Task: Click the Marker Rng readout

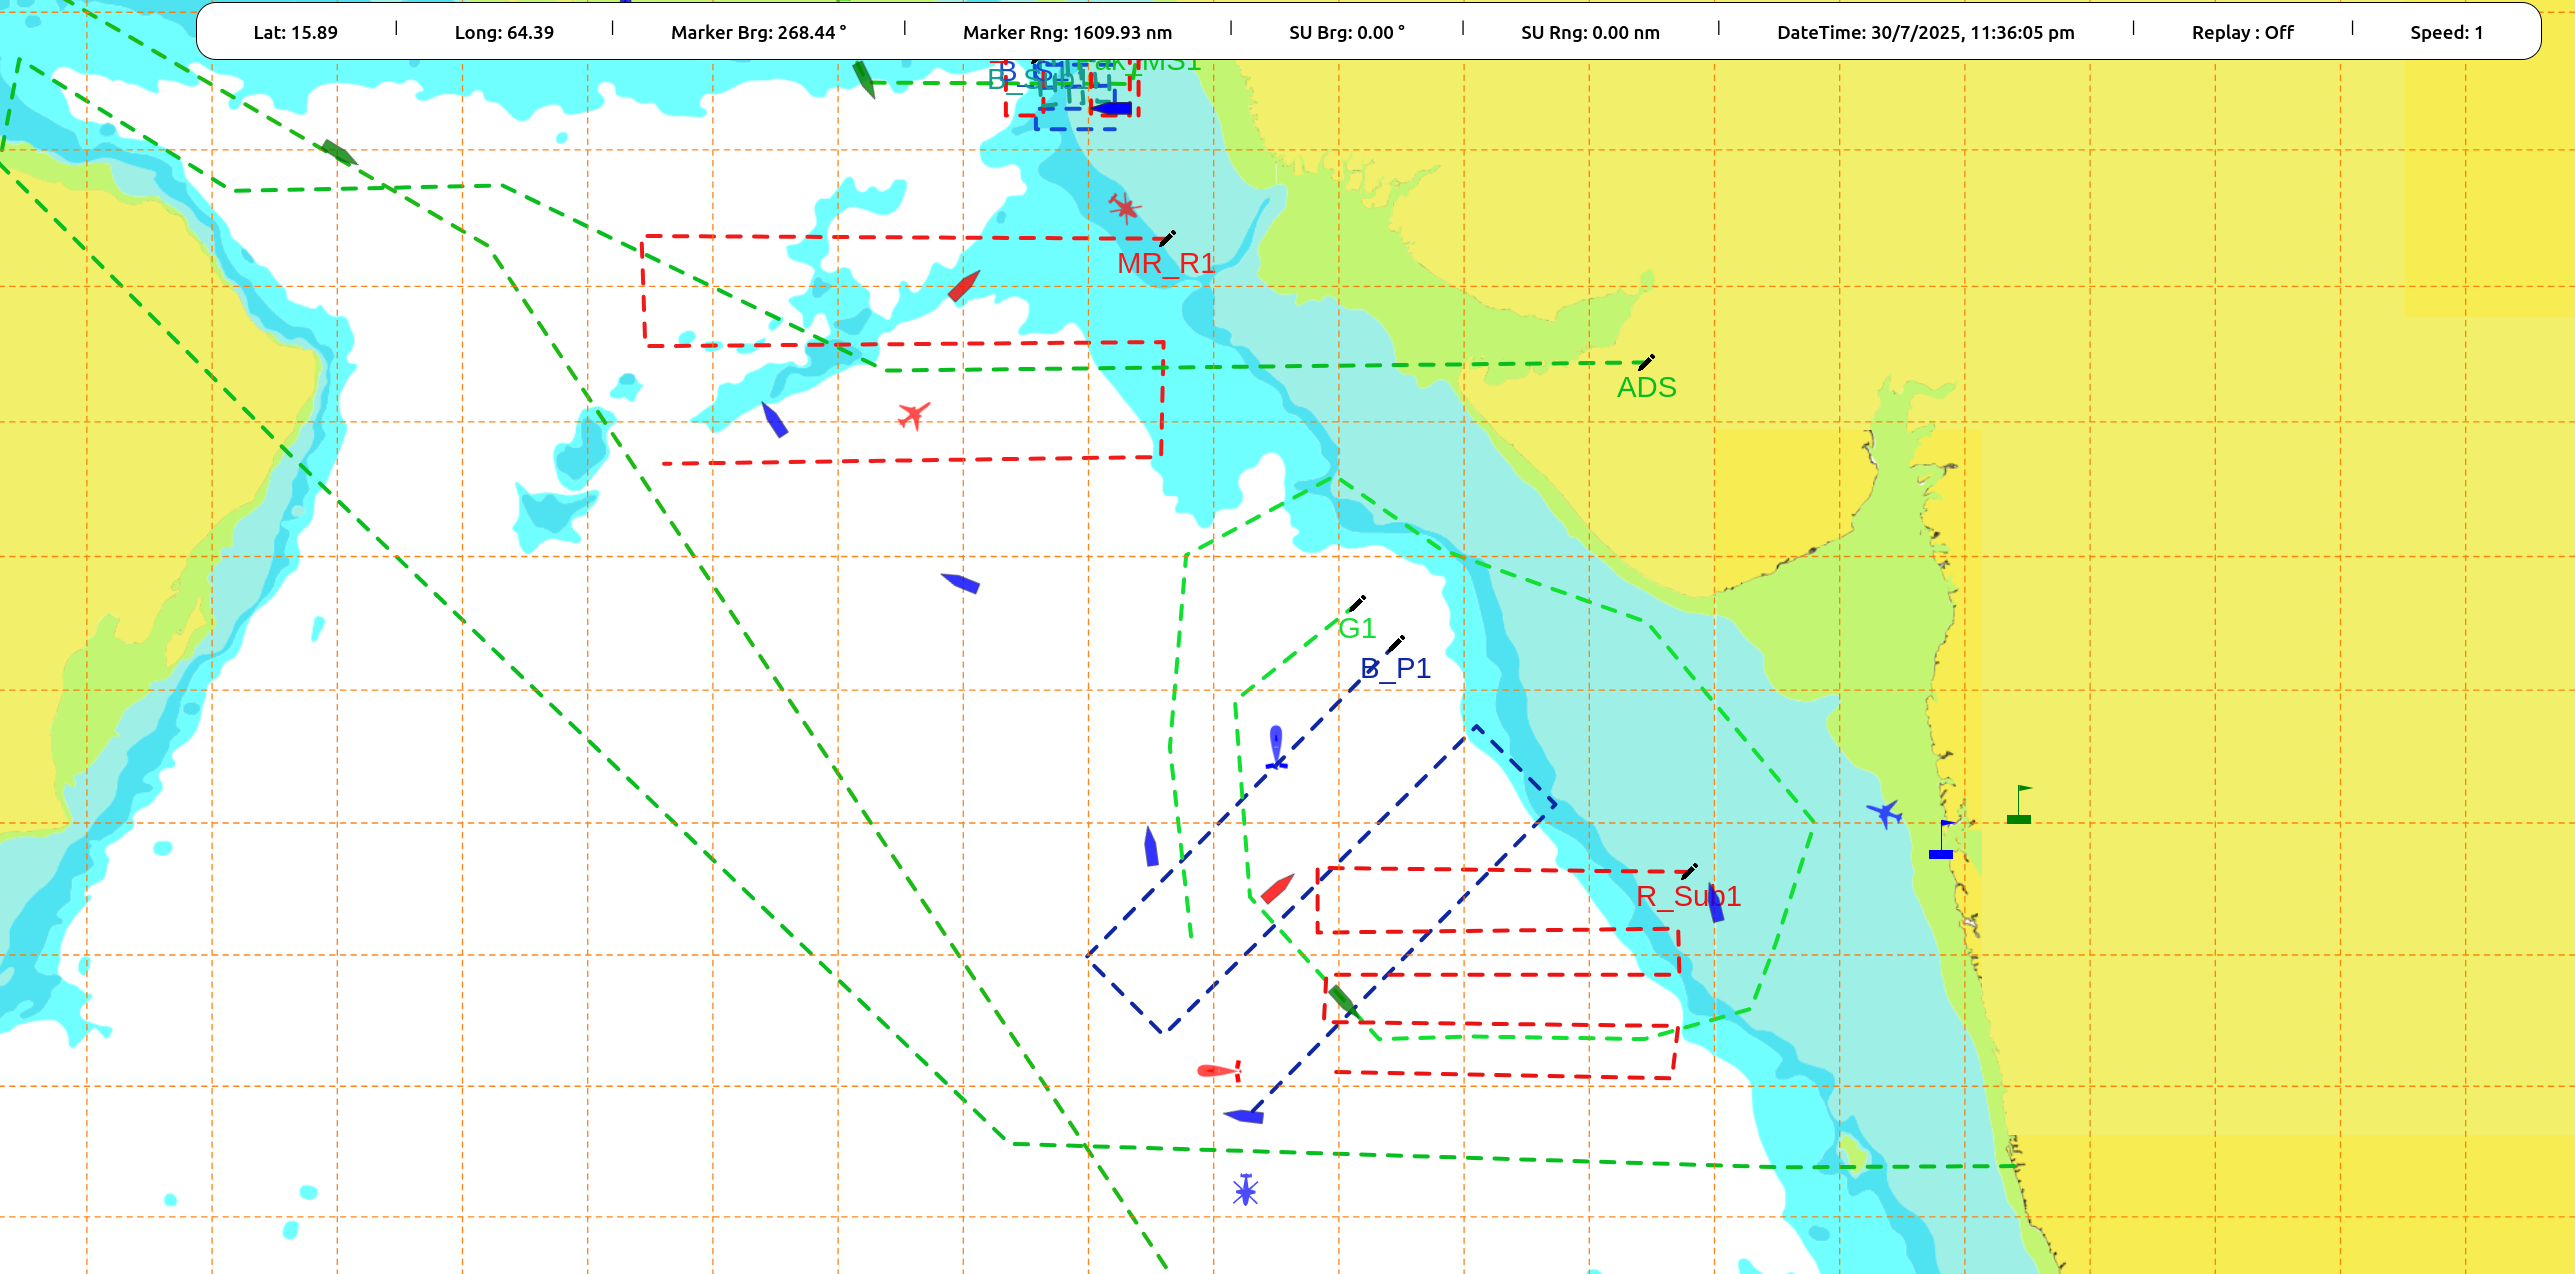Action: 1067,32
